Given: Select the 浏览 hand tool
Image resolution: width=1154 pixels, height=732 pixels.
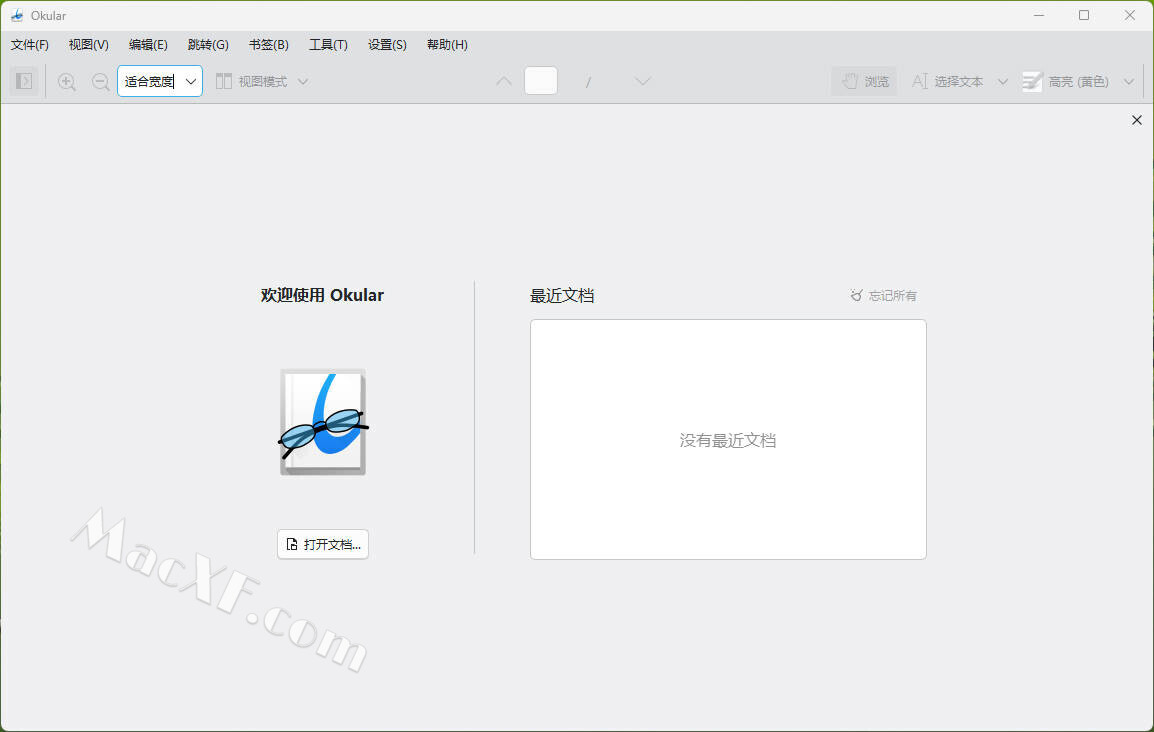Looking at the screenshot, I should [865, 81].
